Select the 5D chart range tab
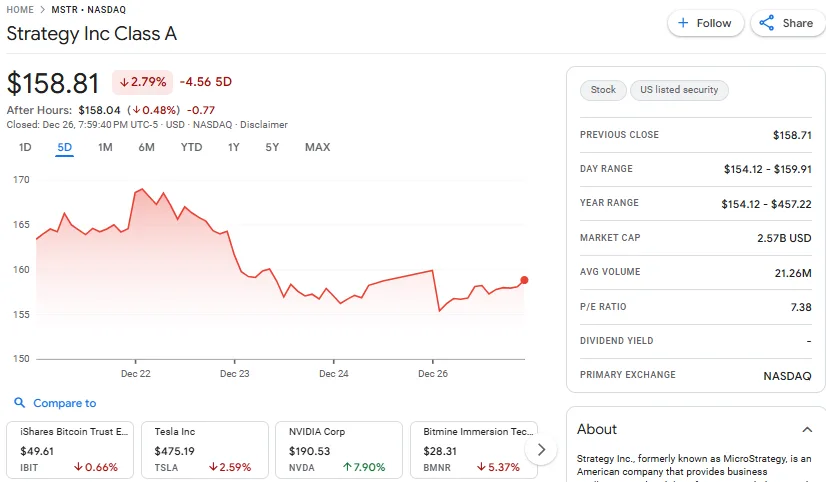The image size is (826, 482). point(65,147)
